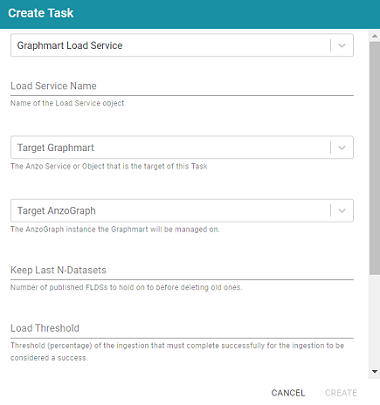This screenshot has height=405, width=380.
Task: Click the chevron arrow in Target AnzoGraph box
Action: coord(342,211)
